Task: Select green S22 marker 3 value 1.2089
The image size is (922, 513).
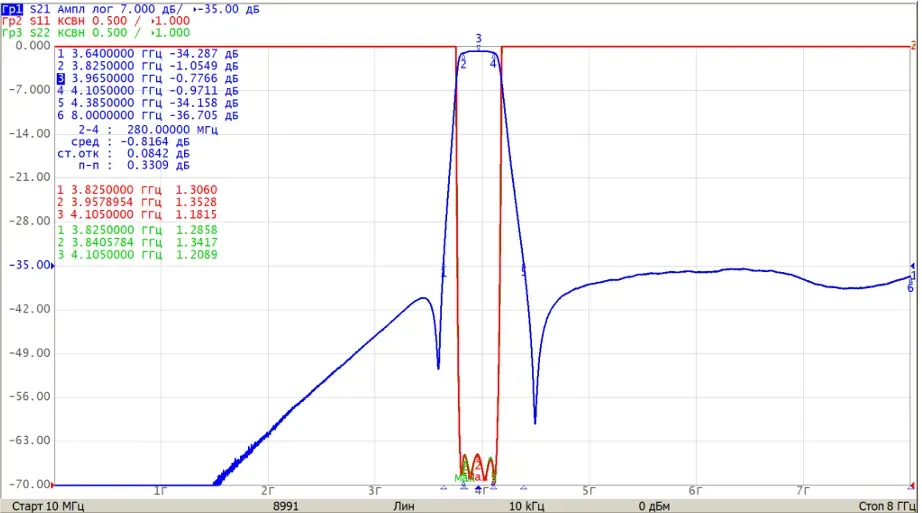Action: coord(196,255)
